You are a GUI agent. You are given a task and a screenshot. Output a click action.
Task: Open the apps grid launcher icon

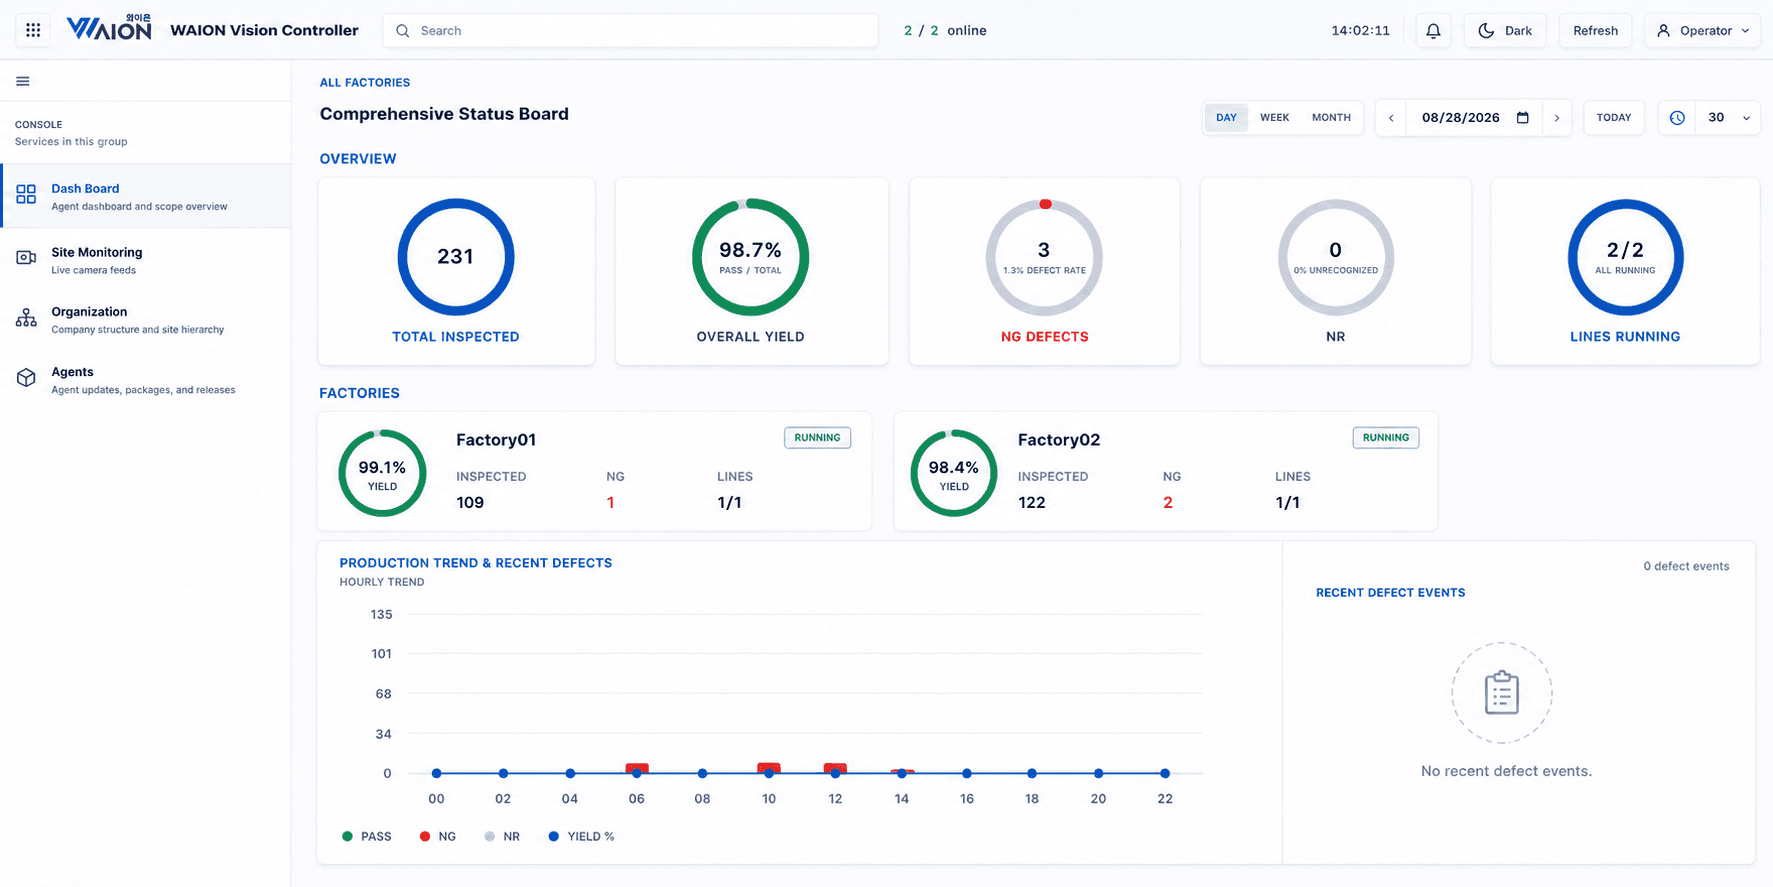point(33,30)
